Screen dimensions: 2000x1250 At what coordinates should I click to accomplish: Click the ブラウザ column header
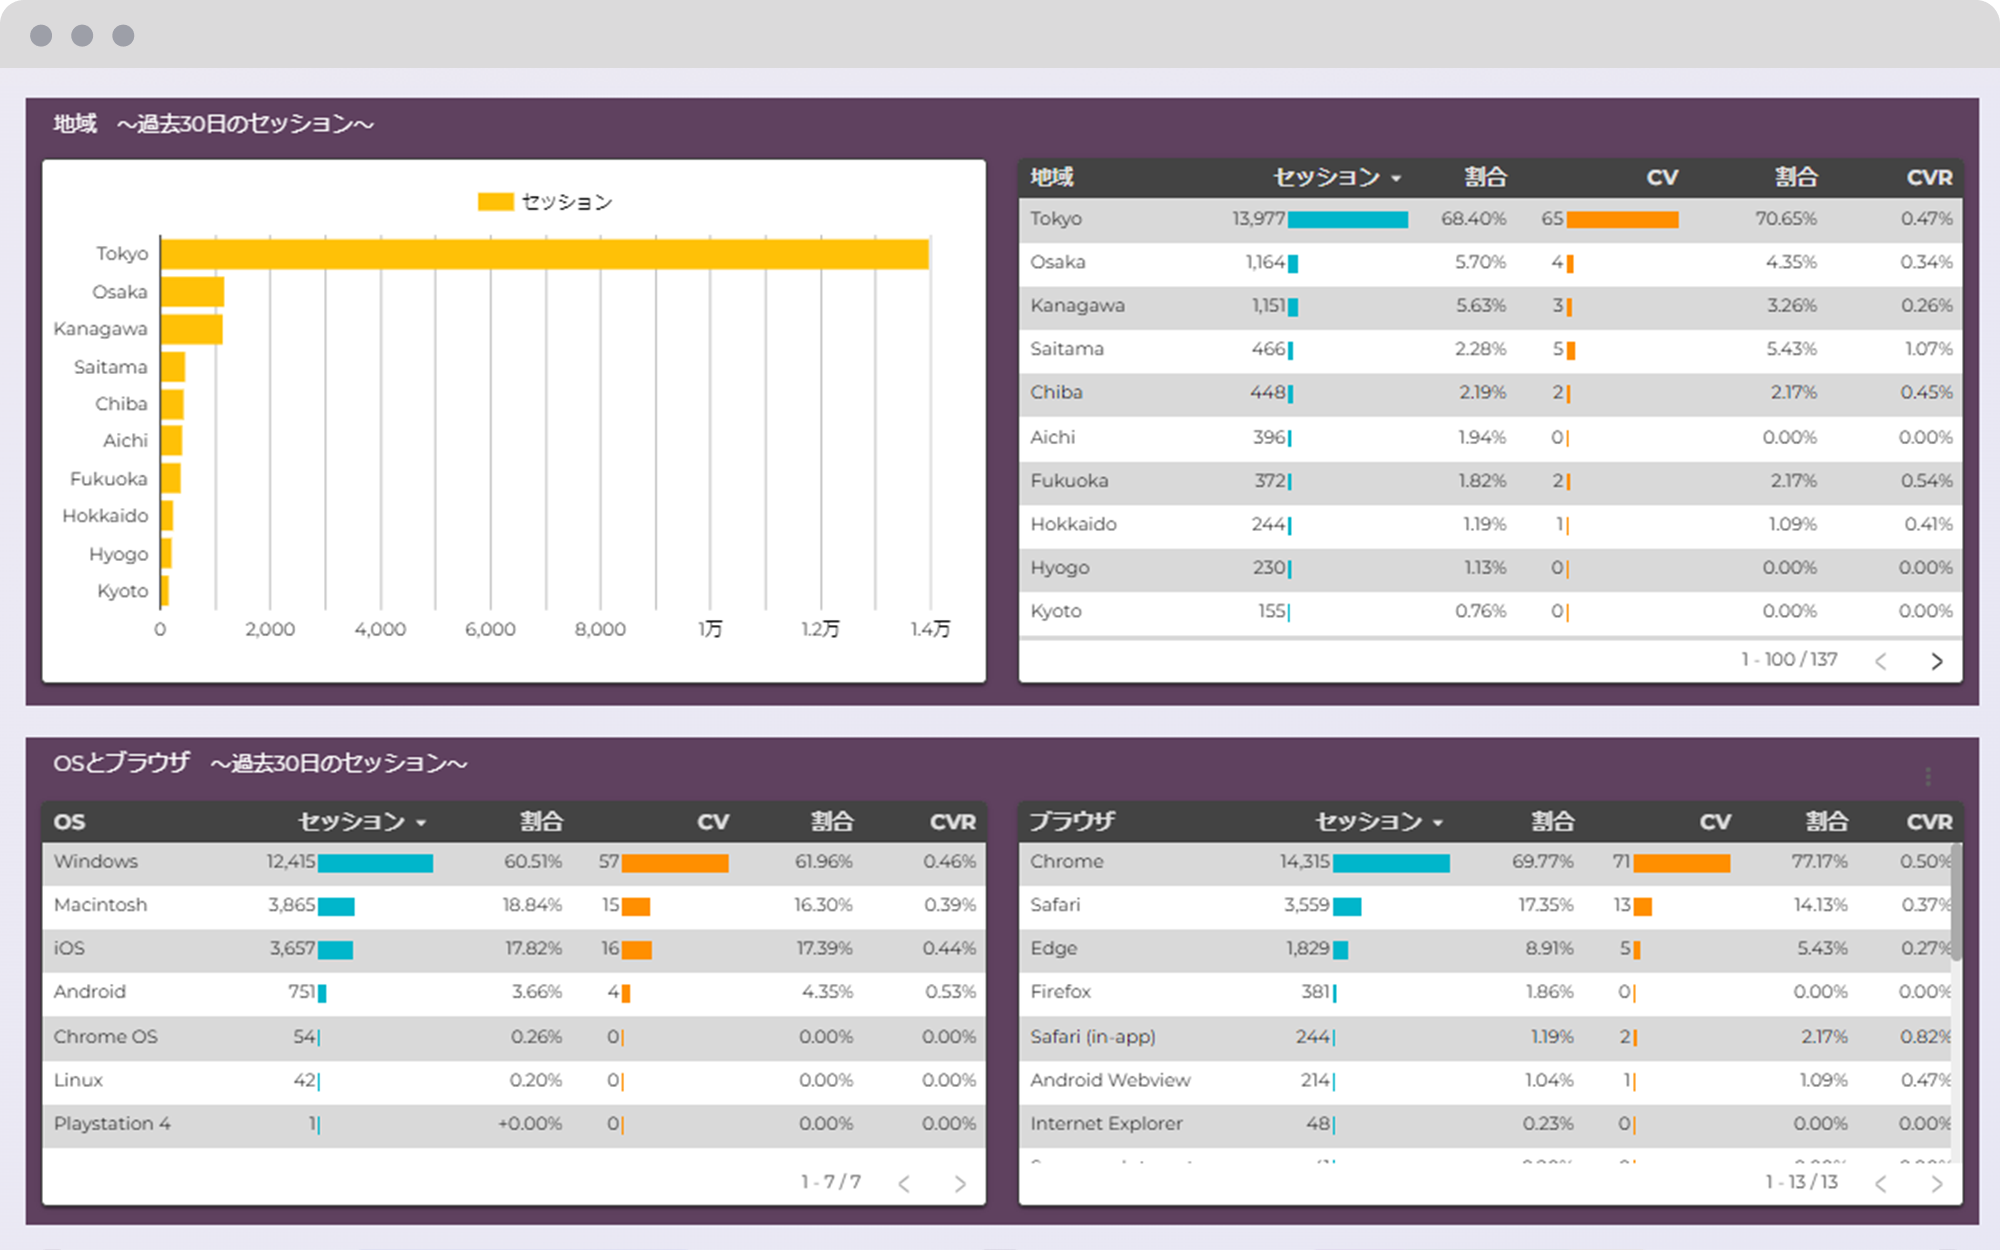click(x=1072, y=822)
